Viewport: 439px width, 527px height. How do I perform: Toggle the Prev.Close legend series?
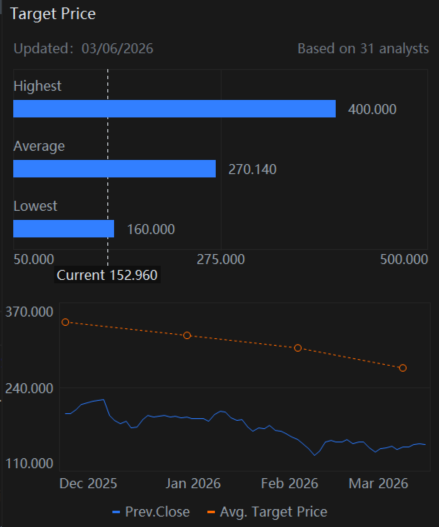coord(151,512)
